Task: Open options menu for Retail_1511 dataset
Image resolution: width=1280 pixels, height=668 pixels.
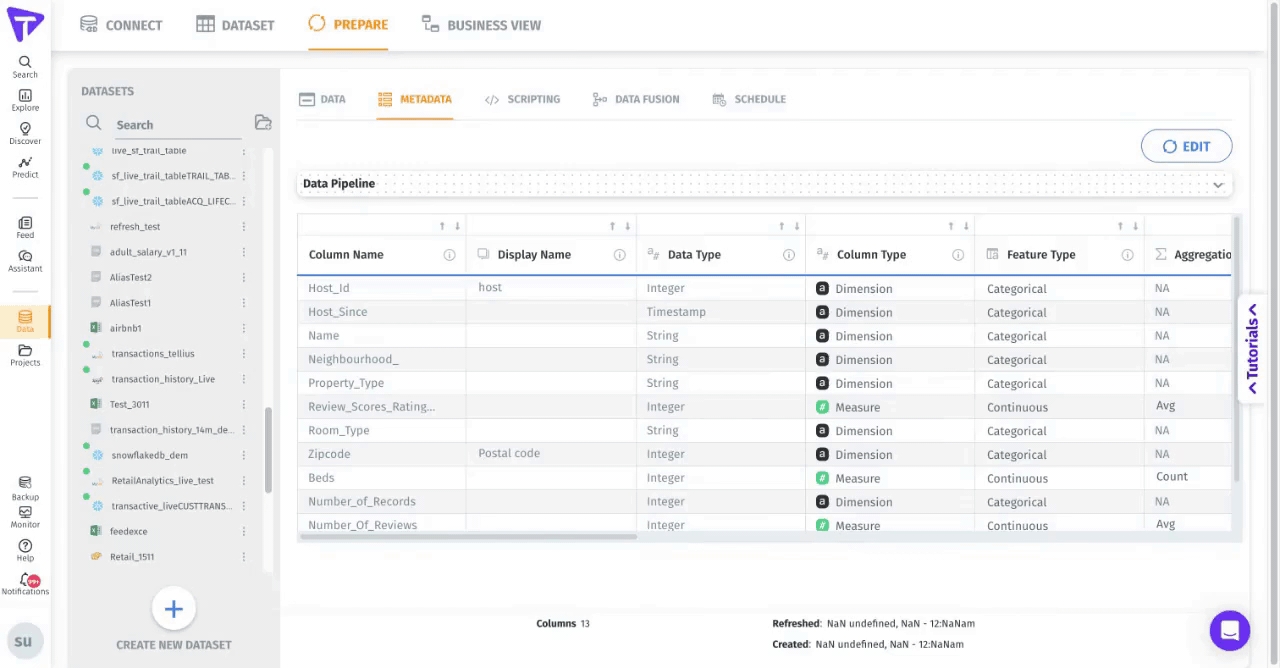Action: tap(243, 557)
